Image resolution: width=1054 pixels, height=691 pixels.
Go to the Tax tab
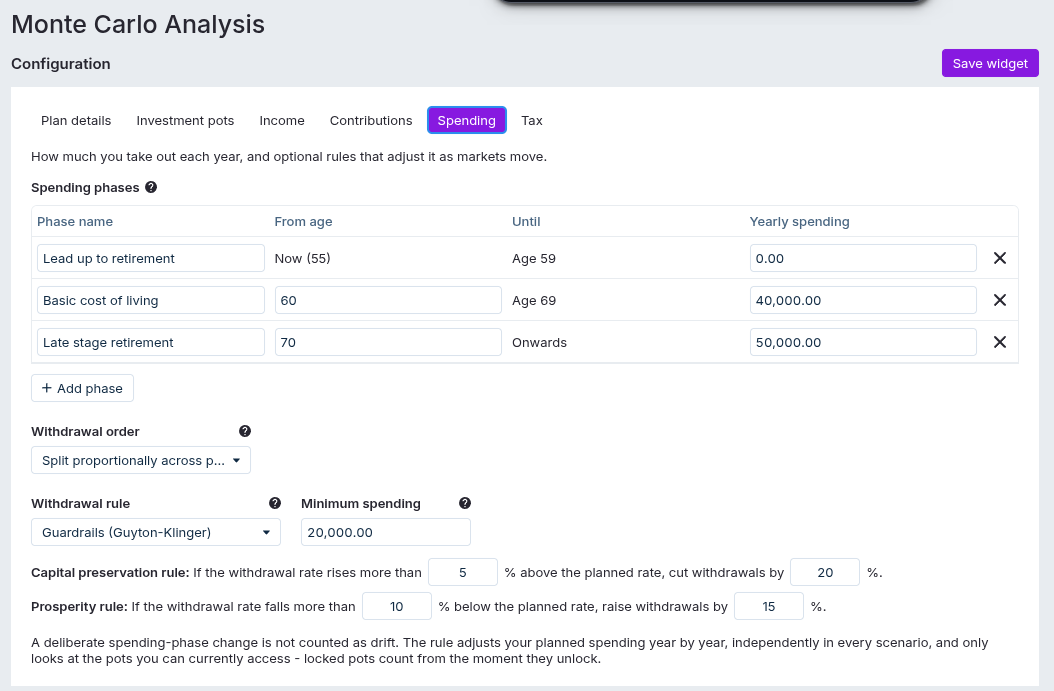[532, 120]
